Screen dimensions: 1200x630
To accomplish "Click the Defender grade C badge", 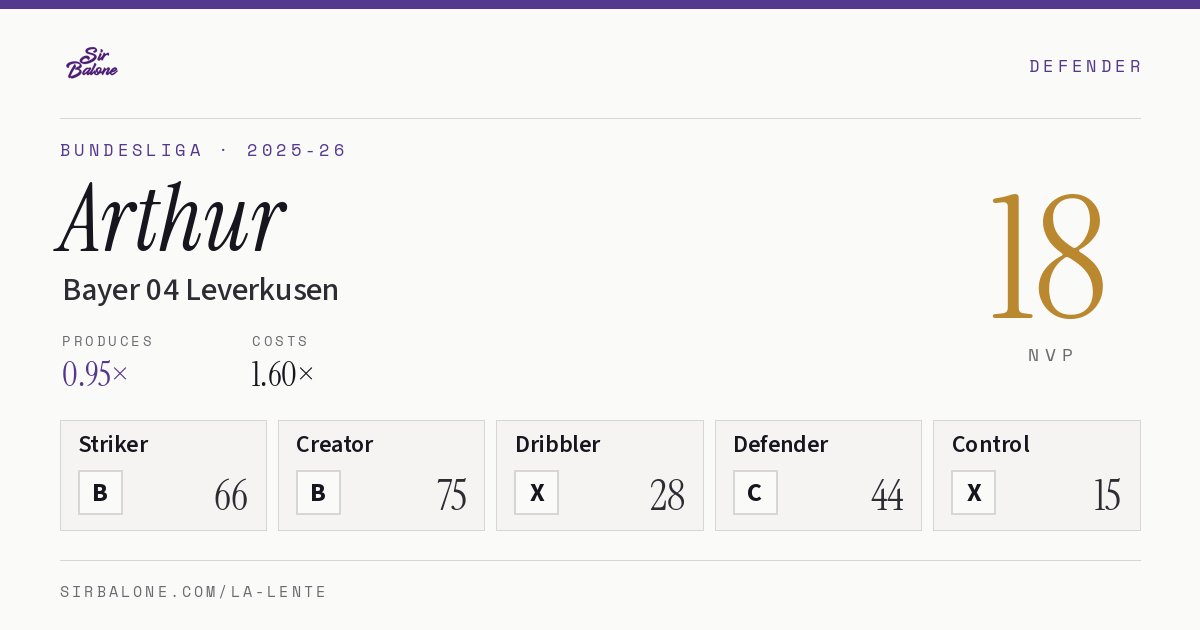I will (755, 492).
